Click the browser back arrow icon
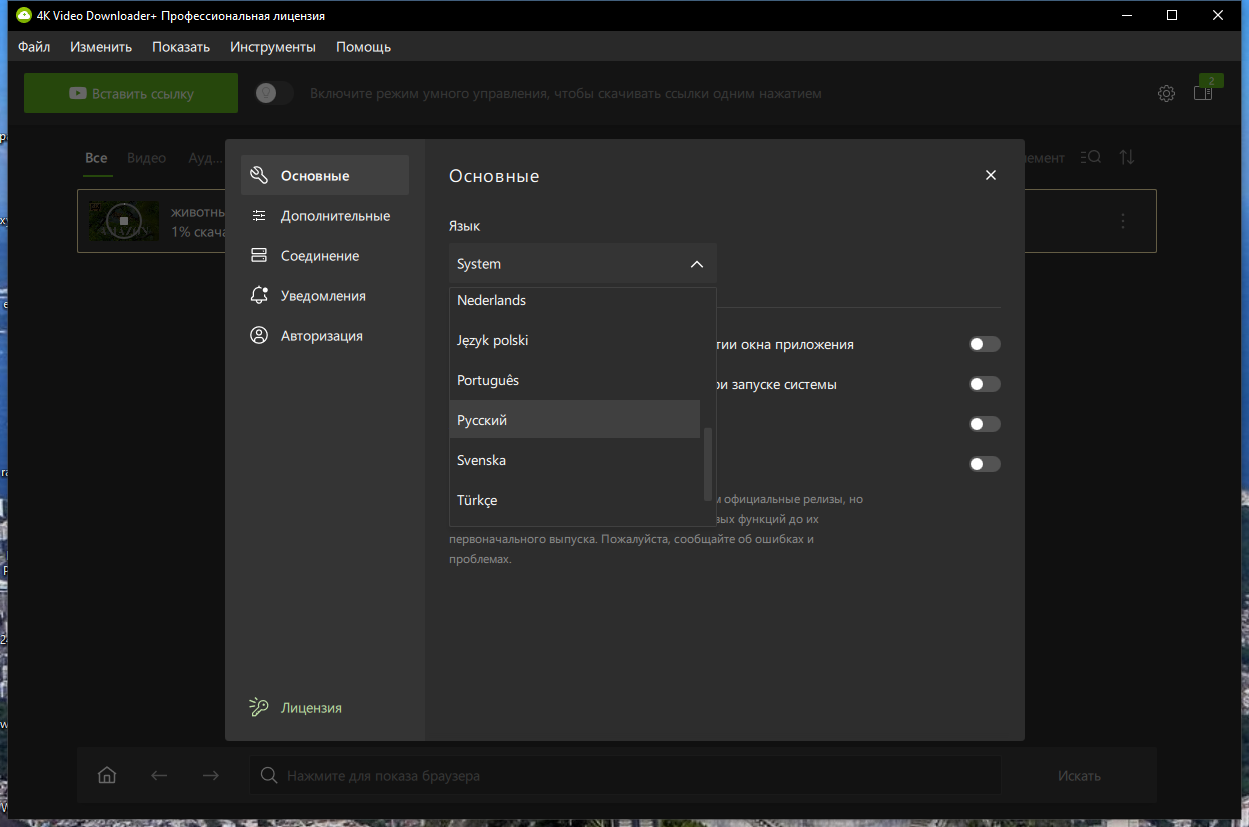Viewport: 1249px width, 827px height. tap(159, 775)
